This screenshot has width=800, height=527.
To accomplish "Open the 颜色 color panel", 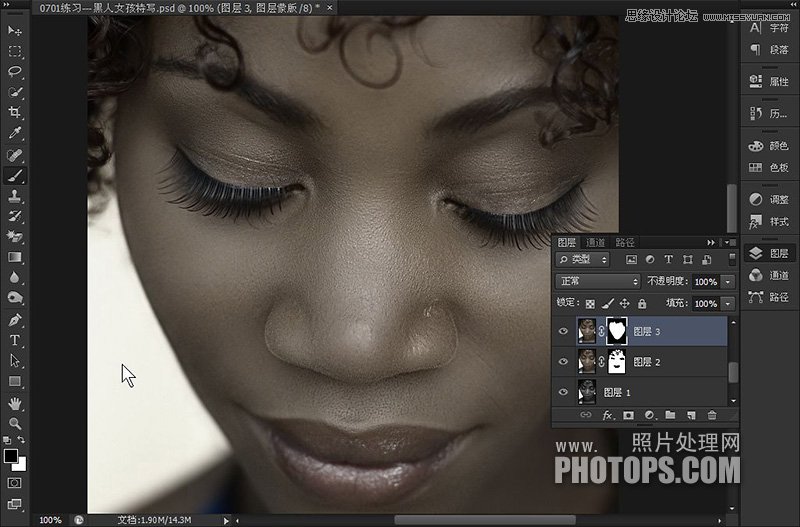I will [769, 146].
